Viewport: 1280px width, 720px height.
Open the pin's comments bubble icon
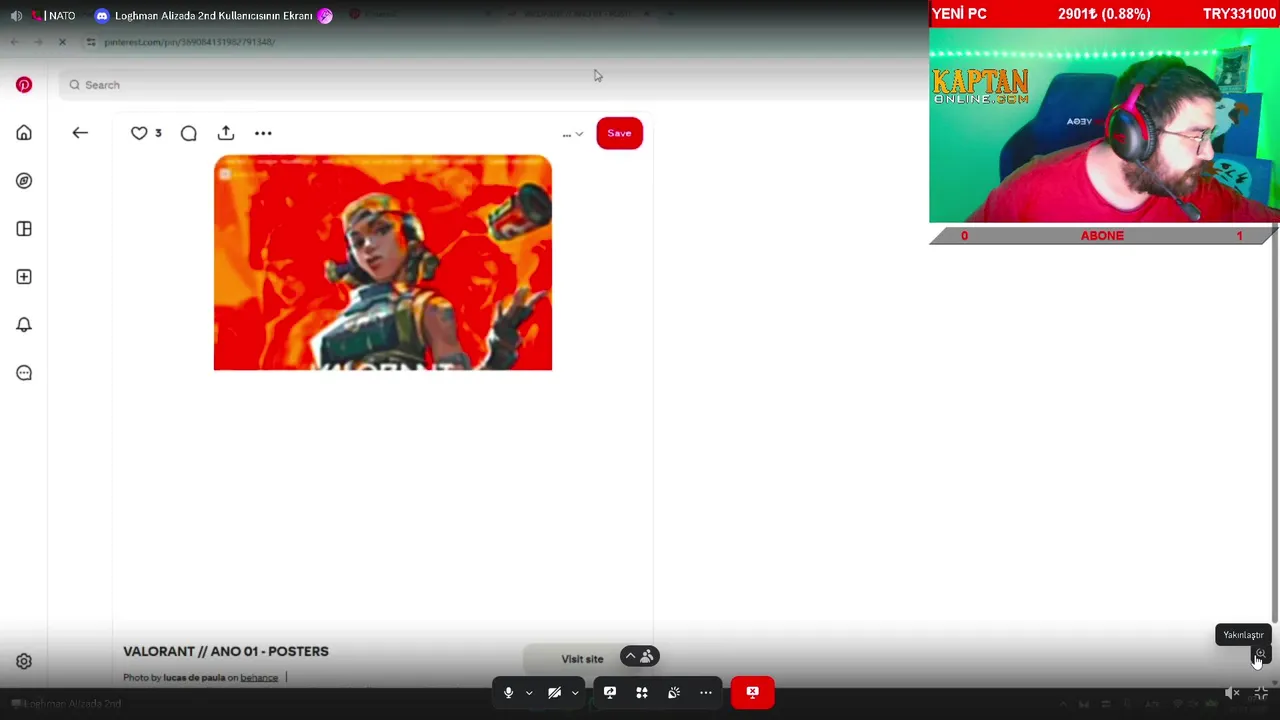click(x=188, y=133)
